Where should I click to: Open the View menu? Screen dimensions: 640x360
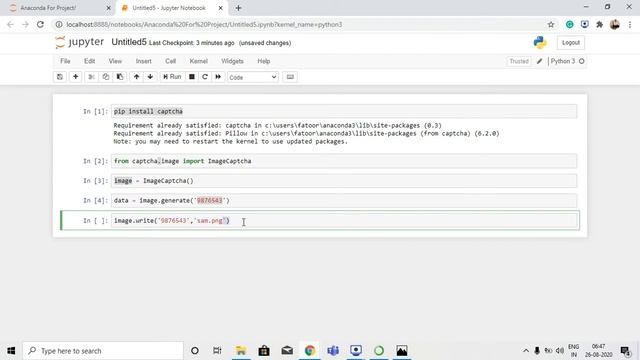115,61
